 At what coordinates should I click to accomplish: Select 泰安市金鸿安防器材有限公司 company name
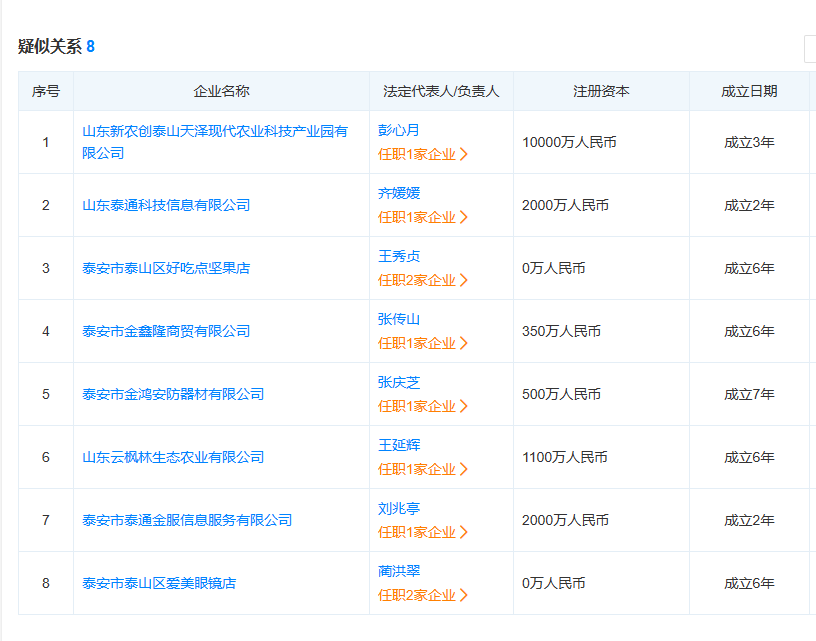point(173,394)
